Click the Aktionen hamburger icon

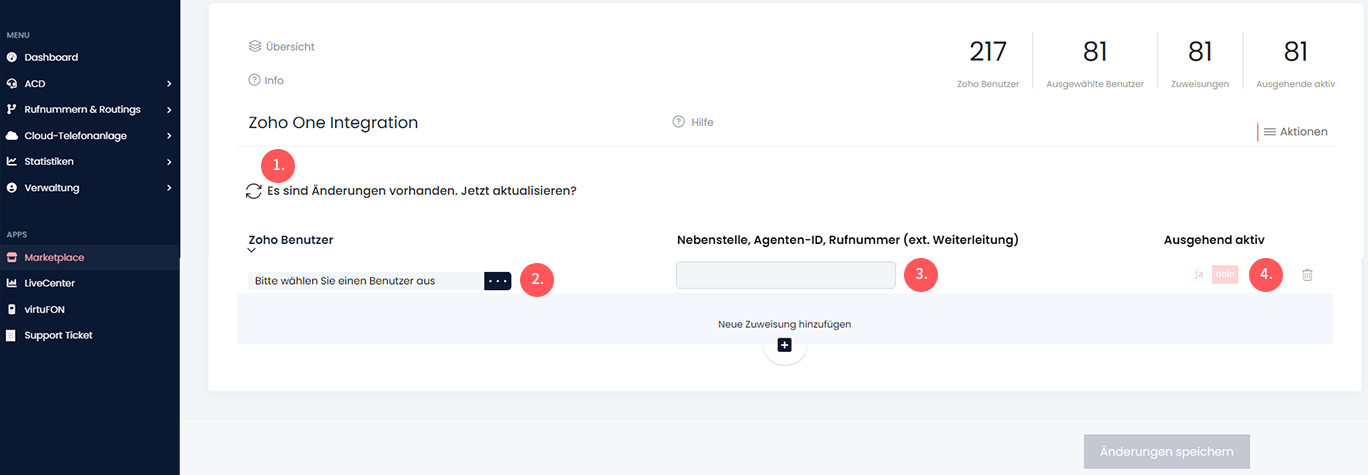[1270, 131]
